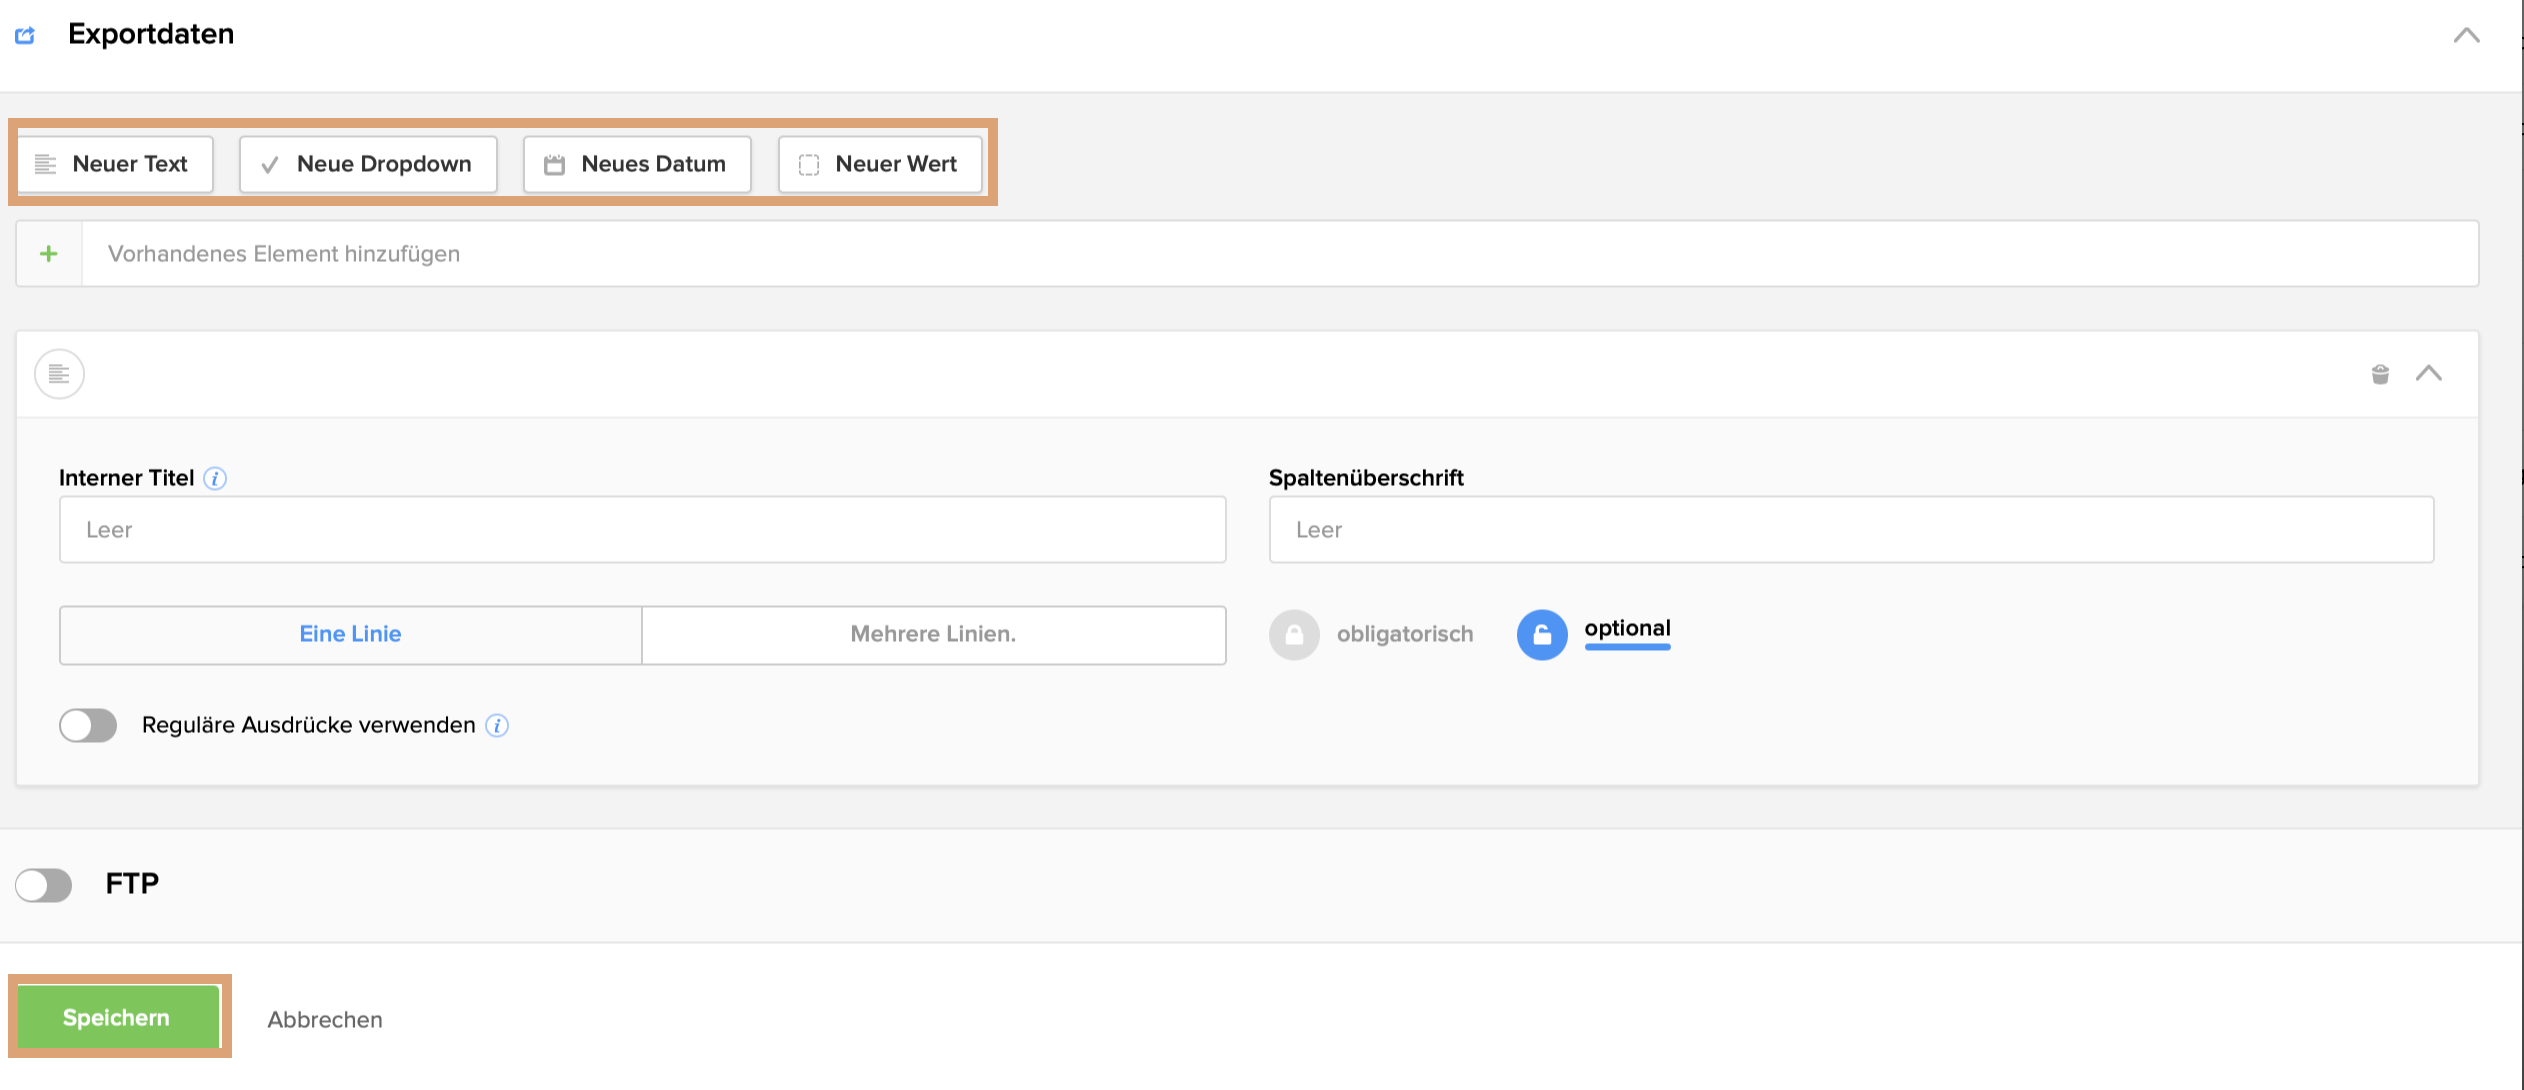The width and height of the screenshot is (2524, 1090).
Task: Open info icon beside Reguläre Ausdrücke verwenden
Action: click(x=497, y=726)
